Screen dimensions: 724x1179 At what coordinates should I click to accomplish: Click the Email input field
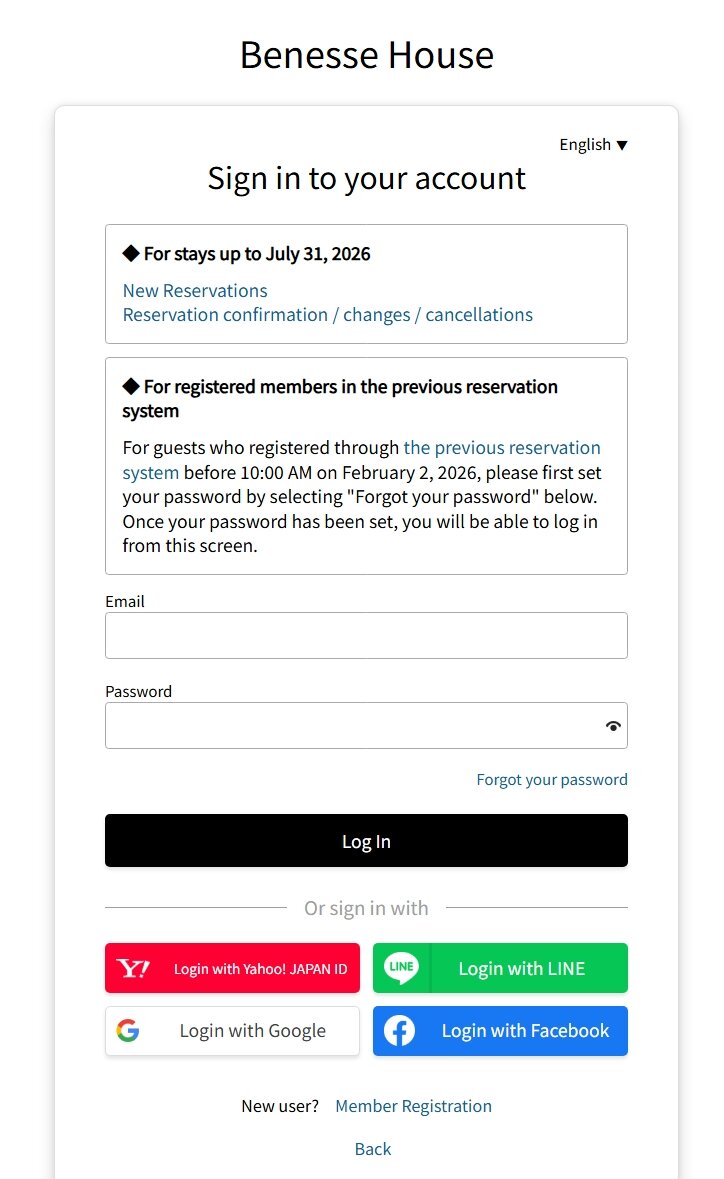(x=366, y=635)
